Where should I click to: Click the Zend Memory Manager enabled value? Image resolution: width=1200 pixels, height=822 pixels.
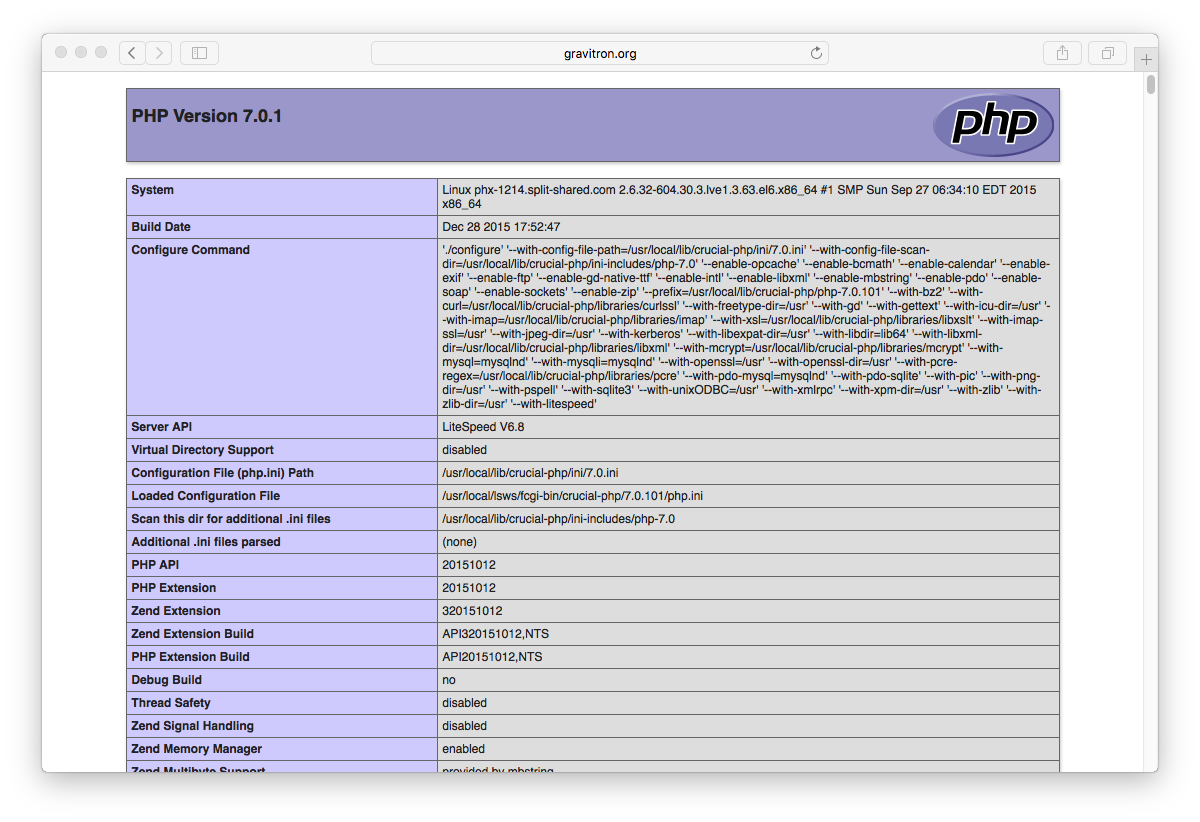(463, 749)
